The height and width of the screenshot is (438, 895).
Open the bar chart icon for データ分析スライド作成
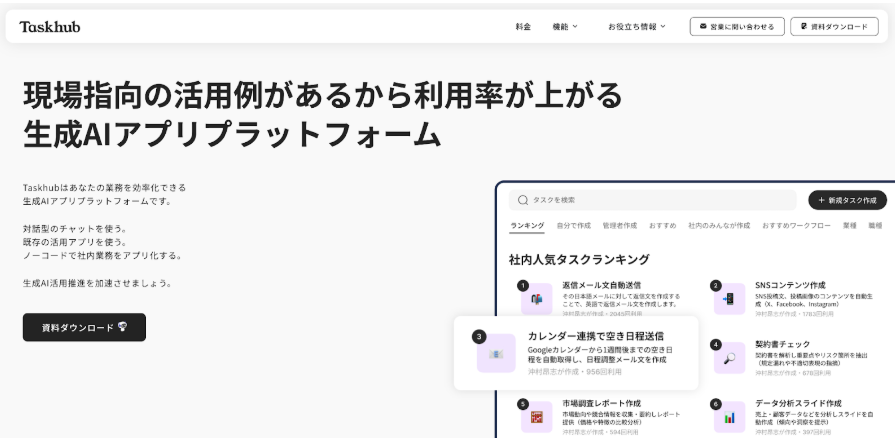(x=729, y=417)
